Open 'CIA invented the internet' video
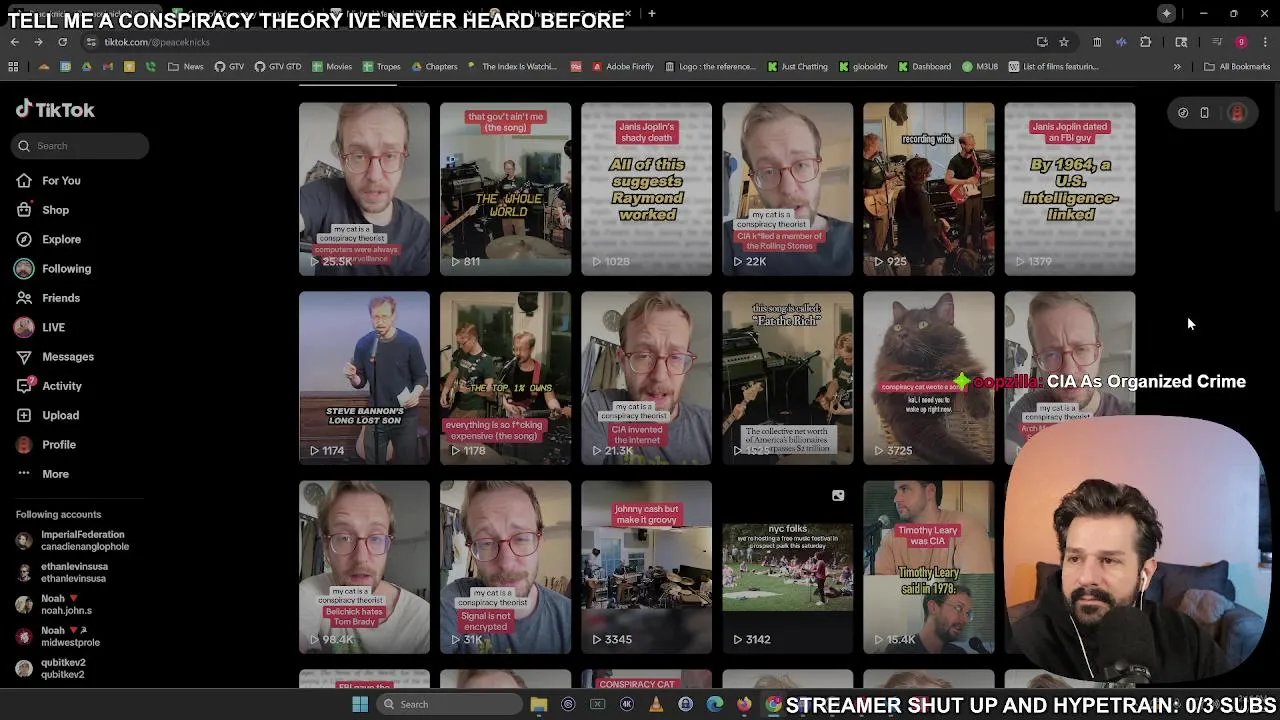 (x=646, y=378)
